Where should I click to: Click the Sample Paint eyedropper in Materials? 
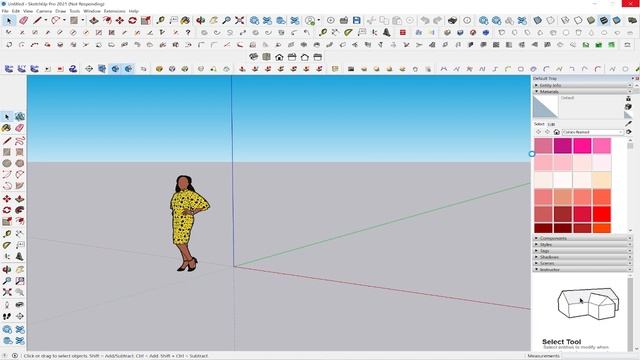click(x=628, y=123)
